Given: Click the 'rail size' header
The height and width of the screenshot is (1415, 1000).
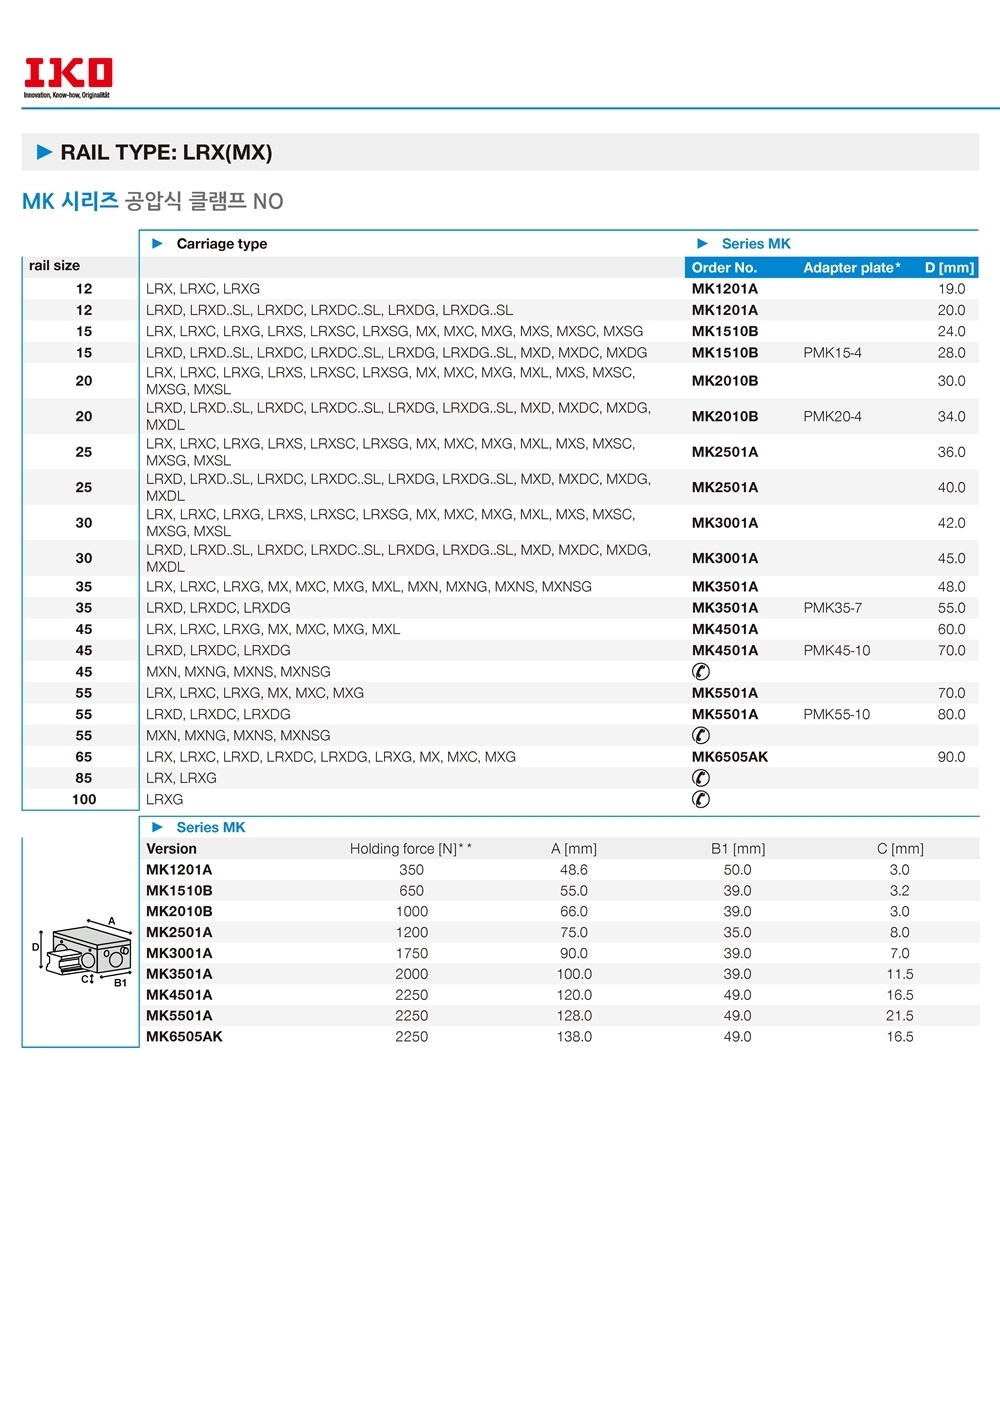Looking at the screenshot, I should [54, 266].
